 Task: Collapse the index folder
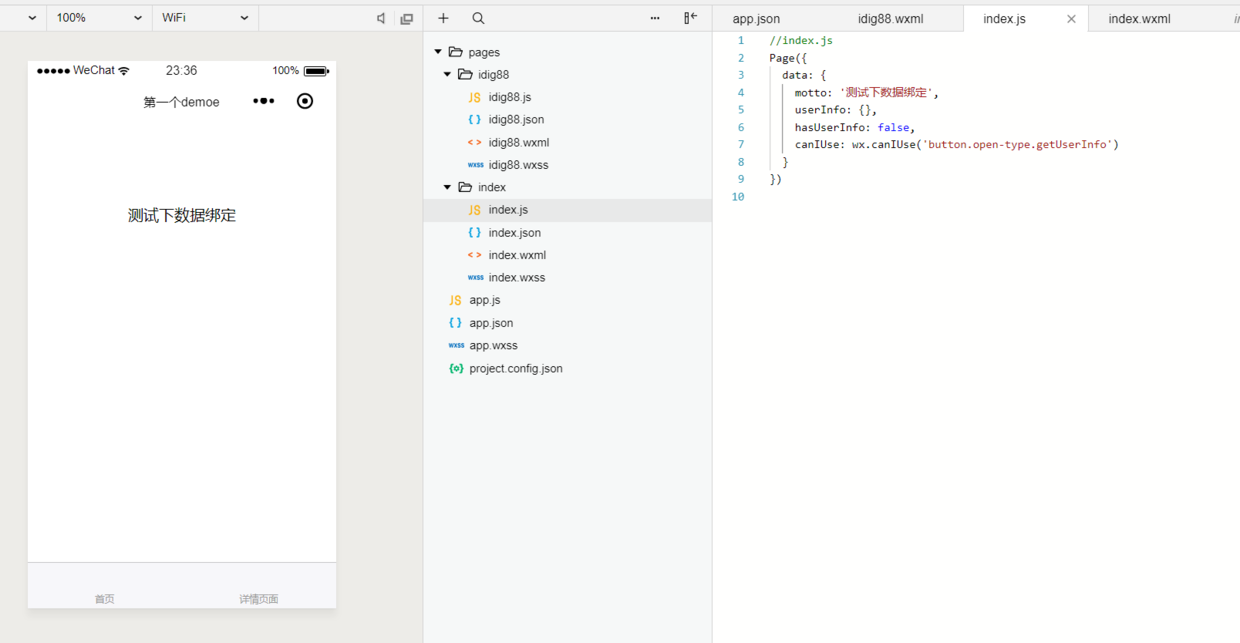448,187
